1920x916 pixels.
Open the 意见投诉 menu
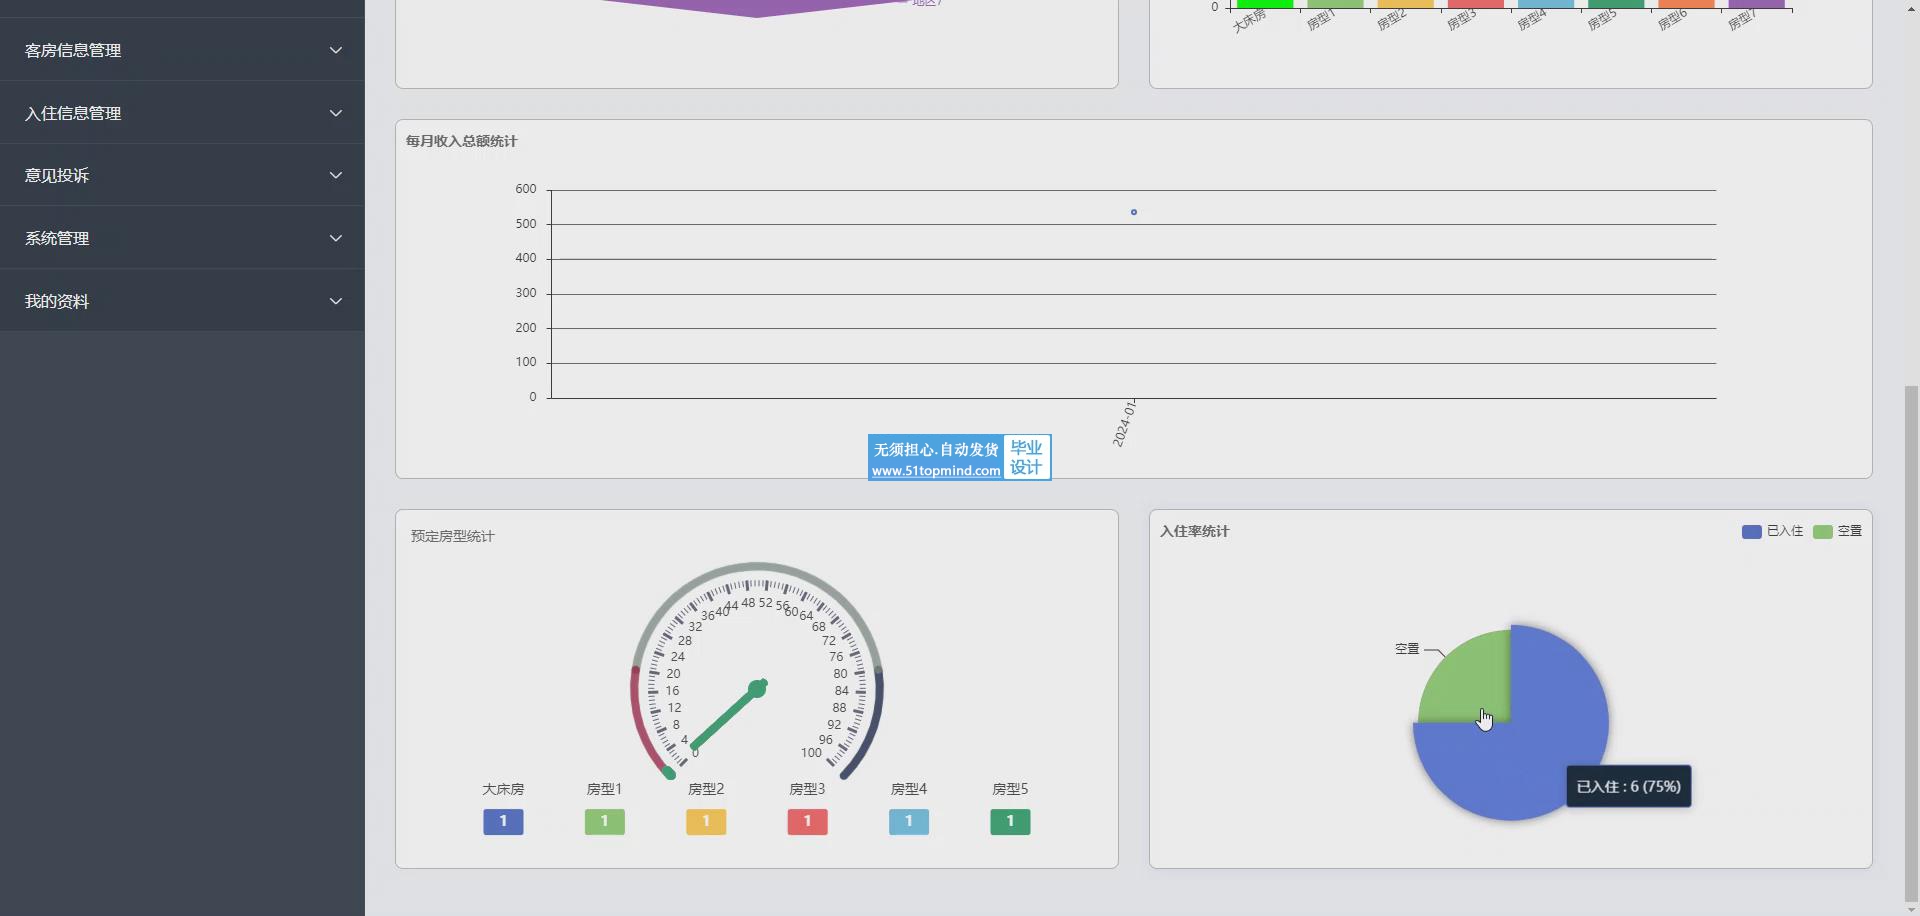point(182,175)
